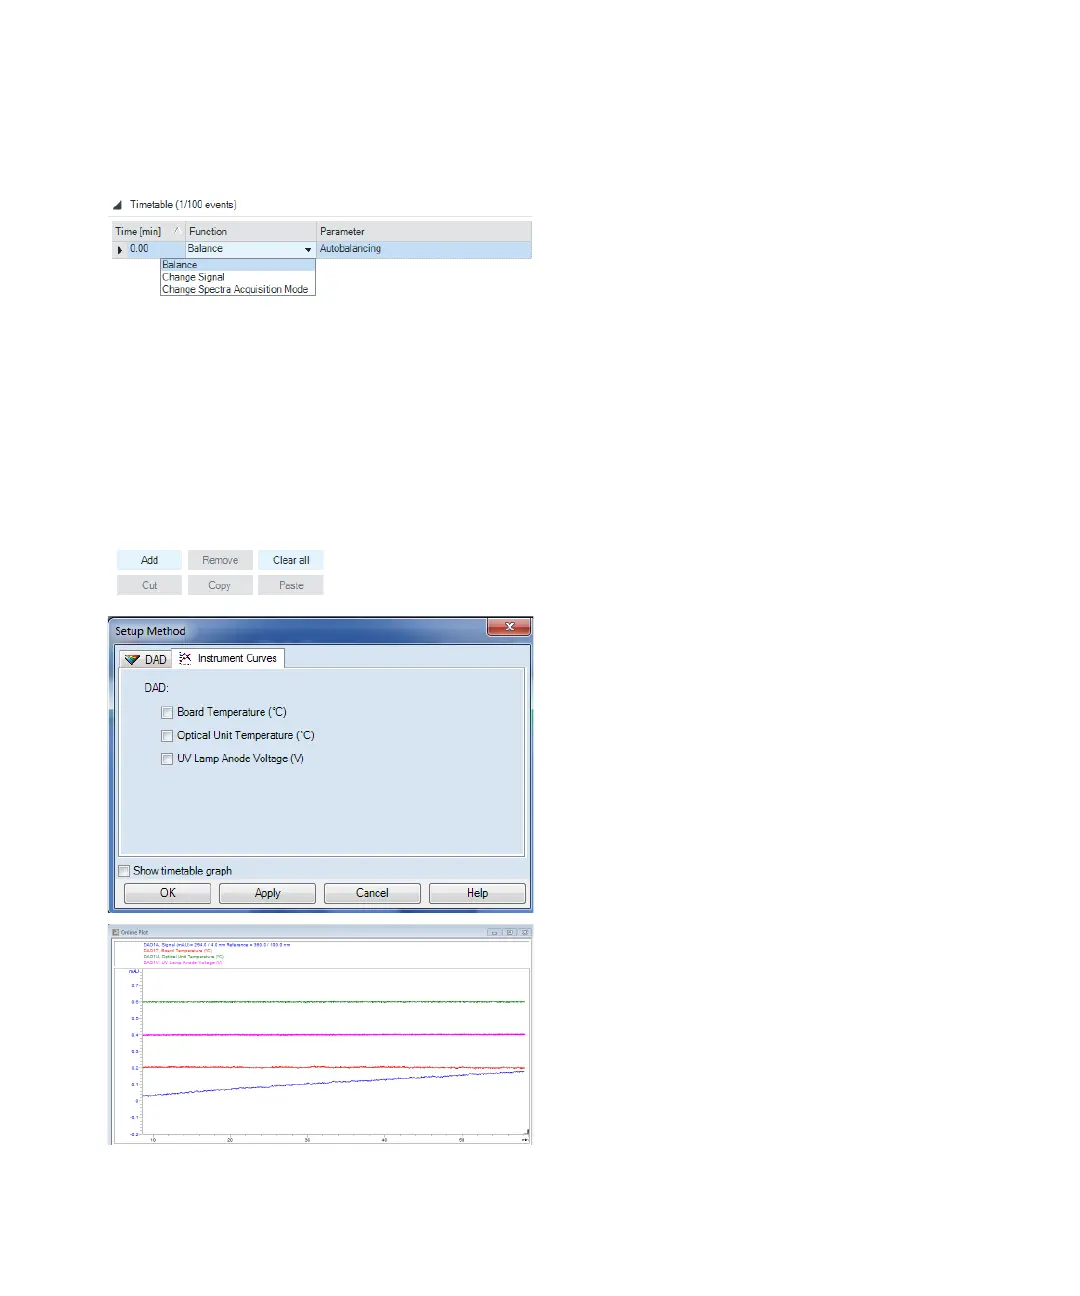This screenshot has width=1080, height=1296.
Task: Select the UV Lamp Anode Voltage legend entry in plot
Action: pyautogui.click(x=183, y=962)
